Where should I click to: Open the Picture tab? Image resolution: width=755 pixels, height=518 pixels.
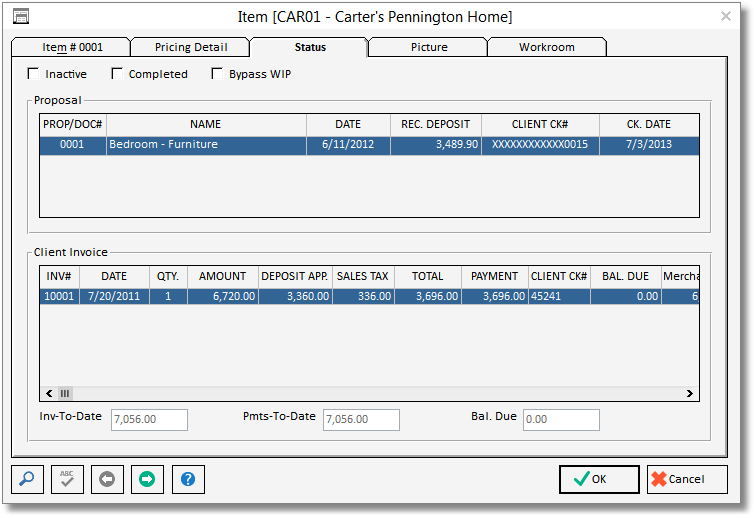click(428, 47)
